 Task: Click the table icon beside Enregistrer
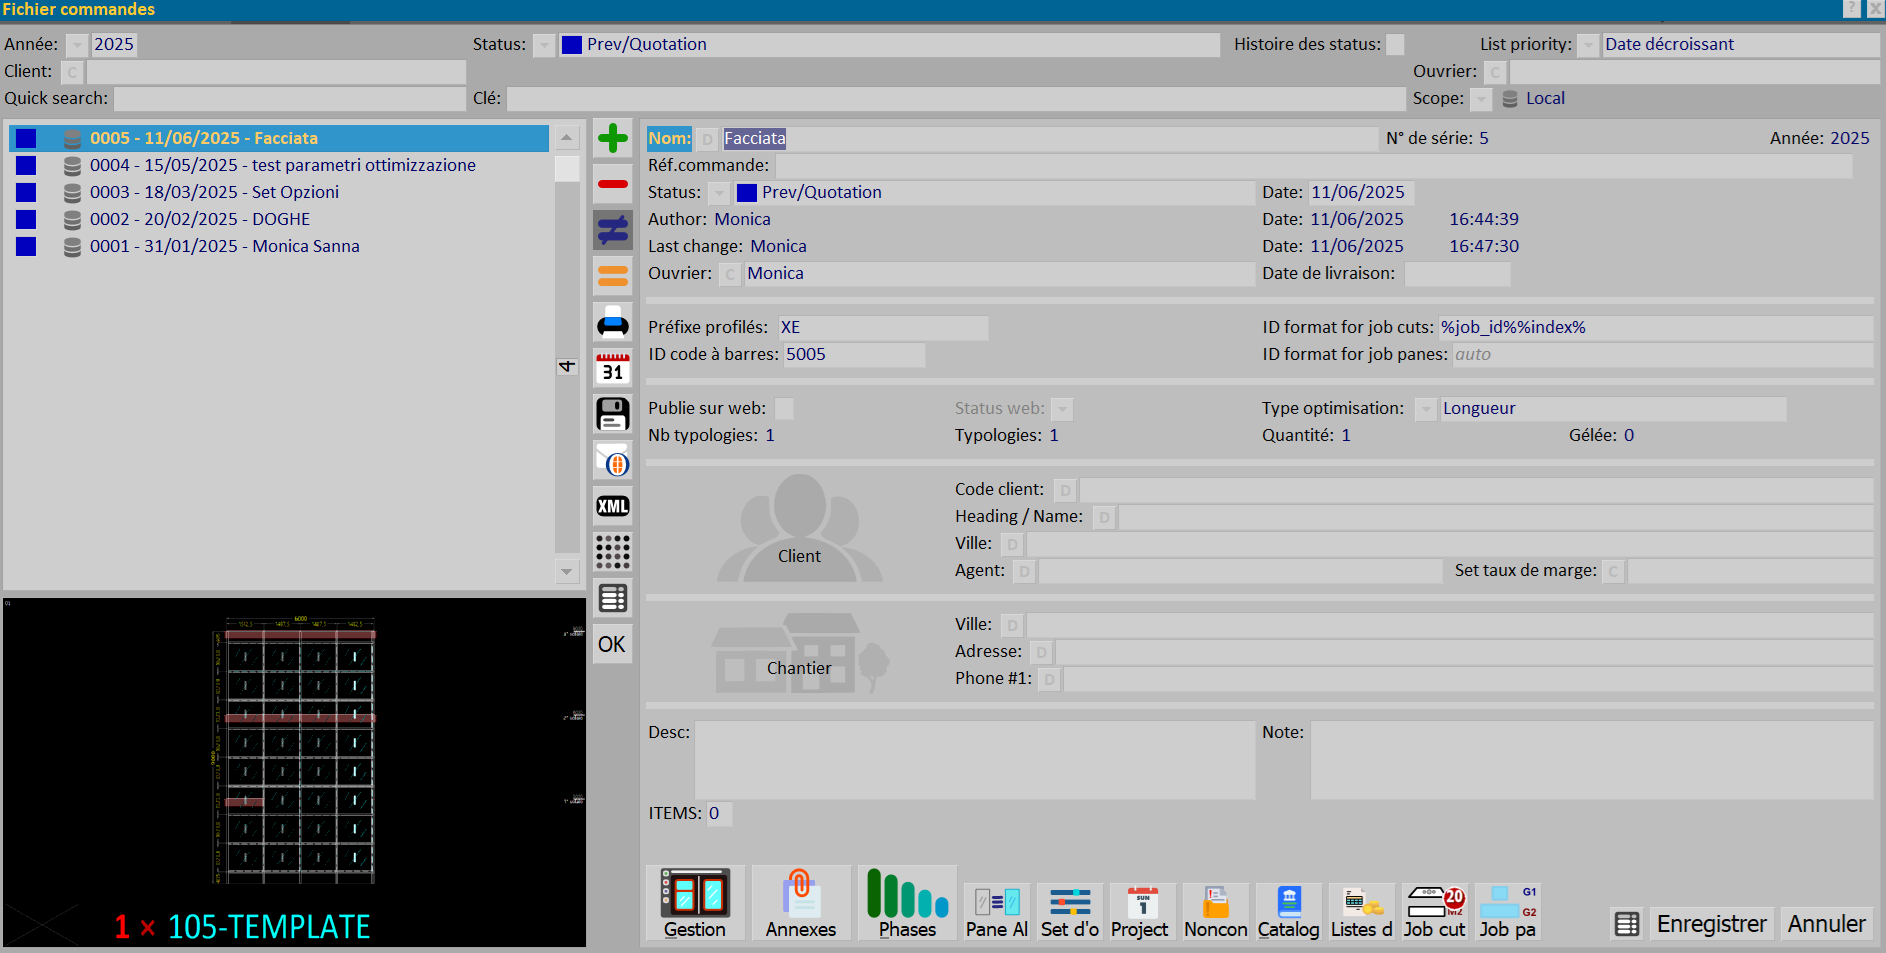coord(1627,924)
